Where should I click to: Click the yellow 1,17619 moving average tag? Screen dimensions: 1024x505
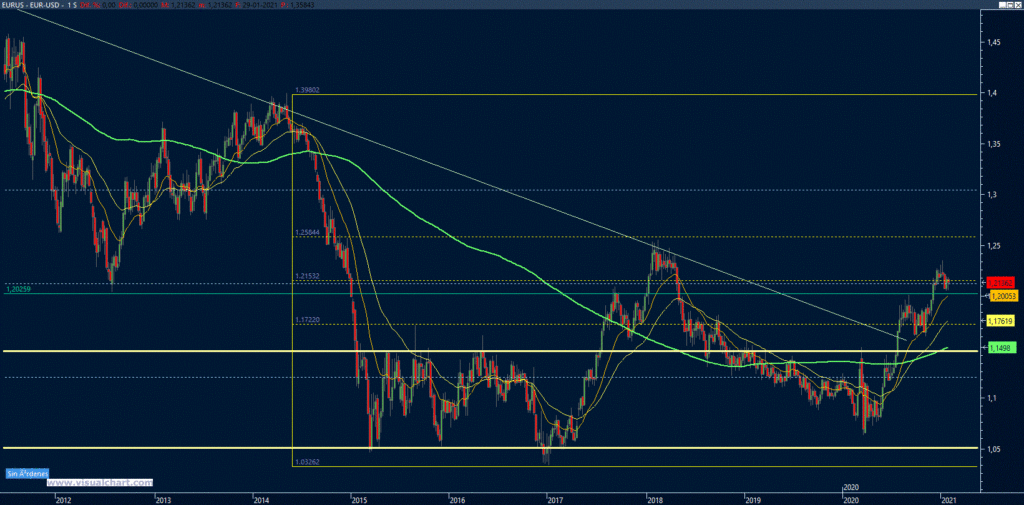pyautogui.click(x=1000, y=321)
